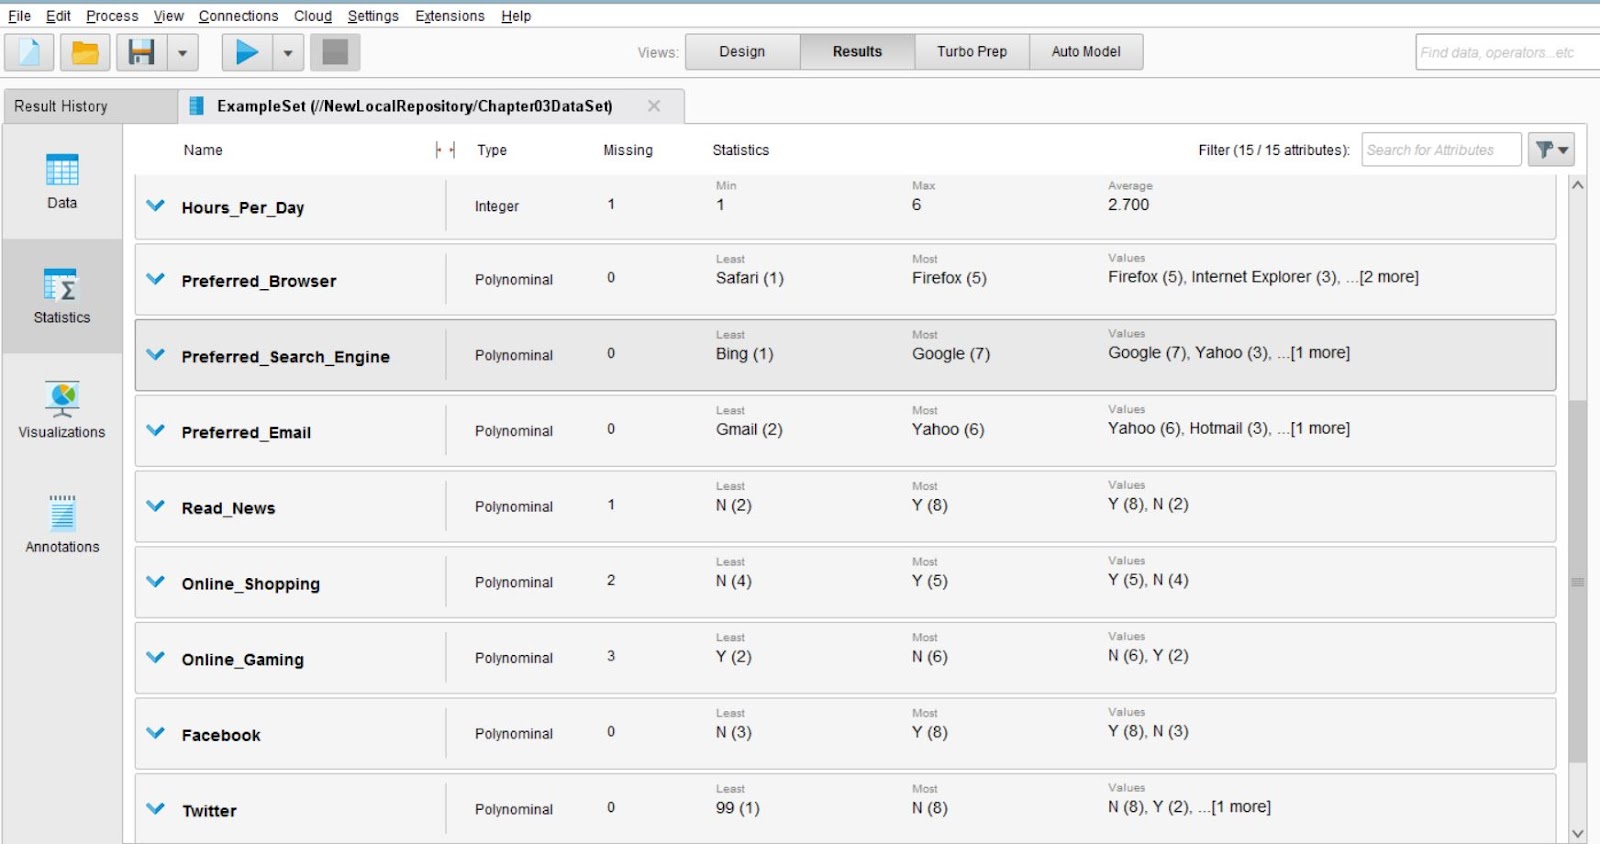Click the scrollbar up arrow in statistics list
Screen dimensions: 1600x844
1578,185
